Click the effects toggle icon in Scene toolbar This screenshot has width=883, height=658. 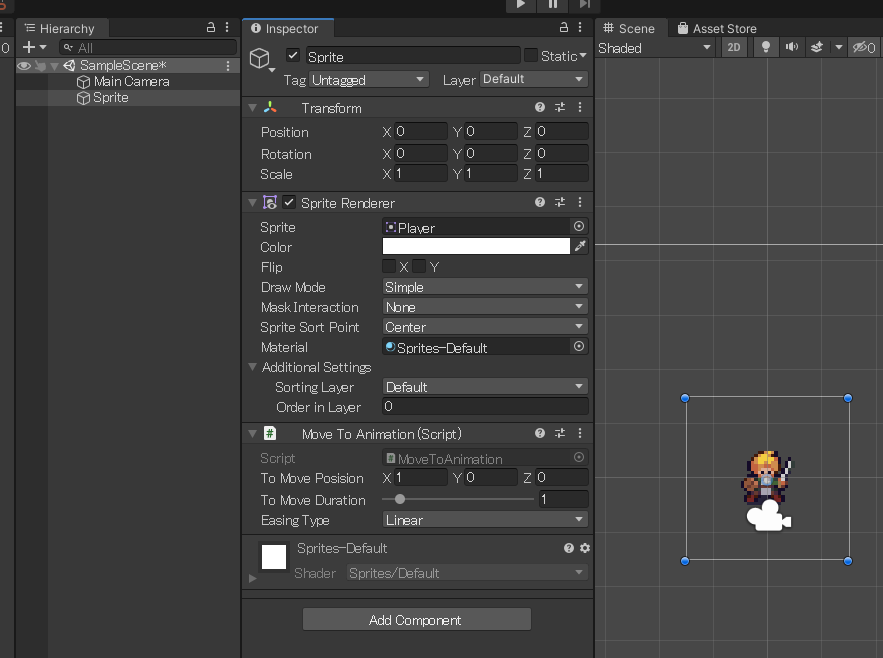(815, 47)
